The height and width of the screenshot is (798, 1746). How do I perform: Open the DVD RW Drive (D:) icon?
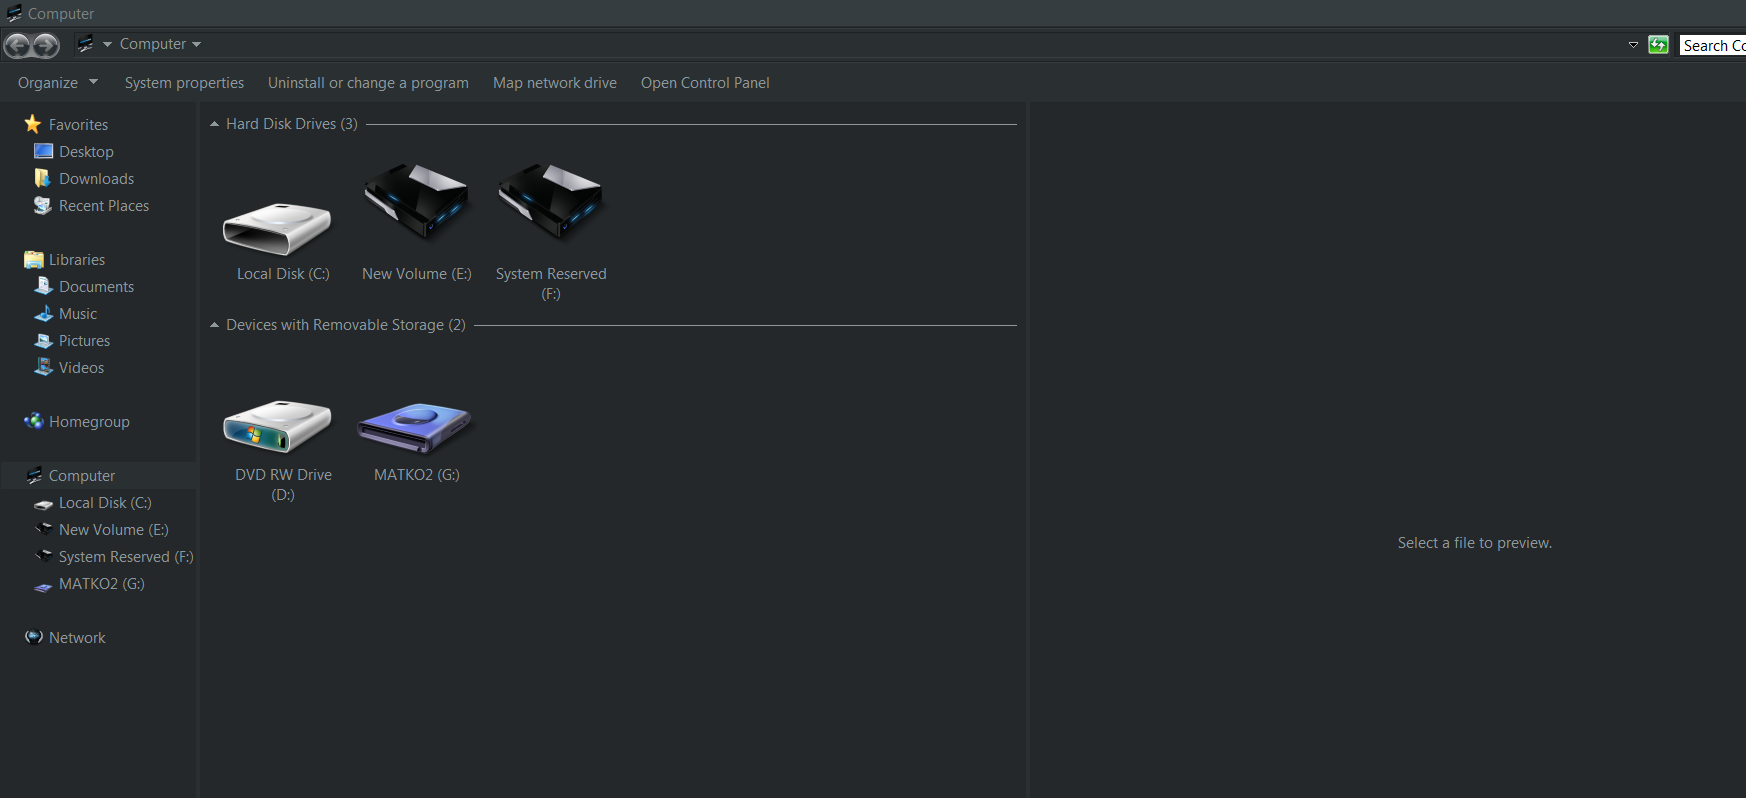pos(277,426)
